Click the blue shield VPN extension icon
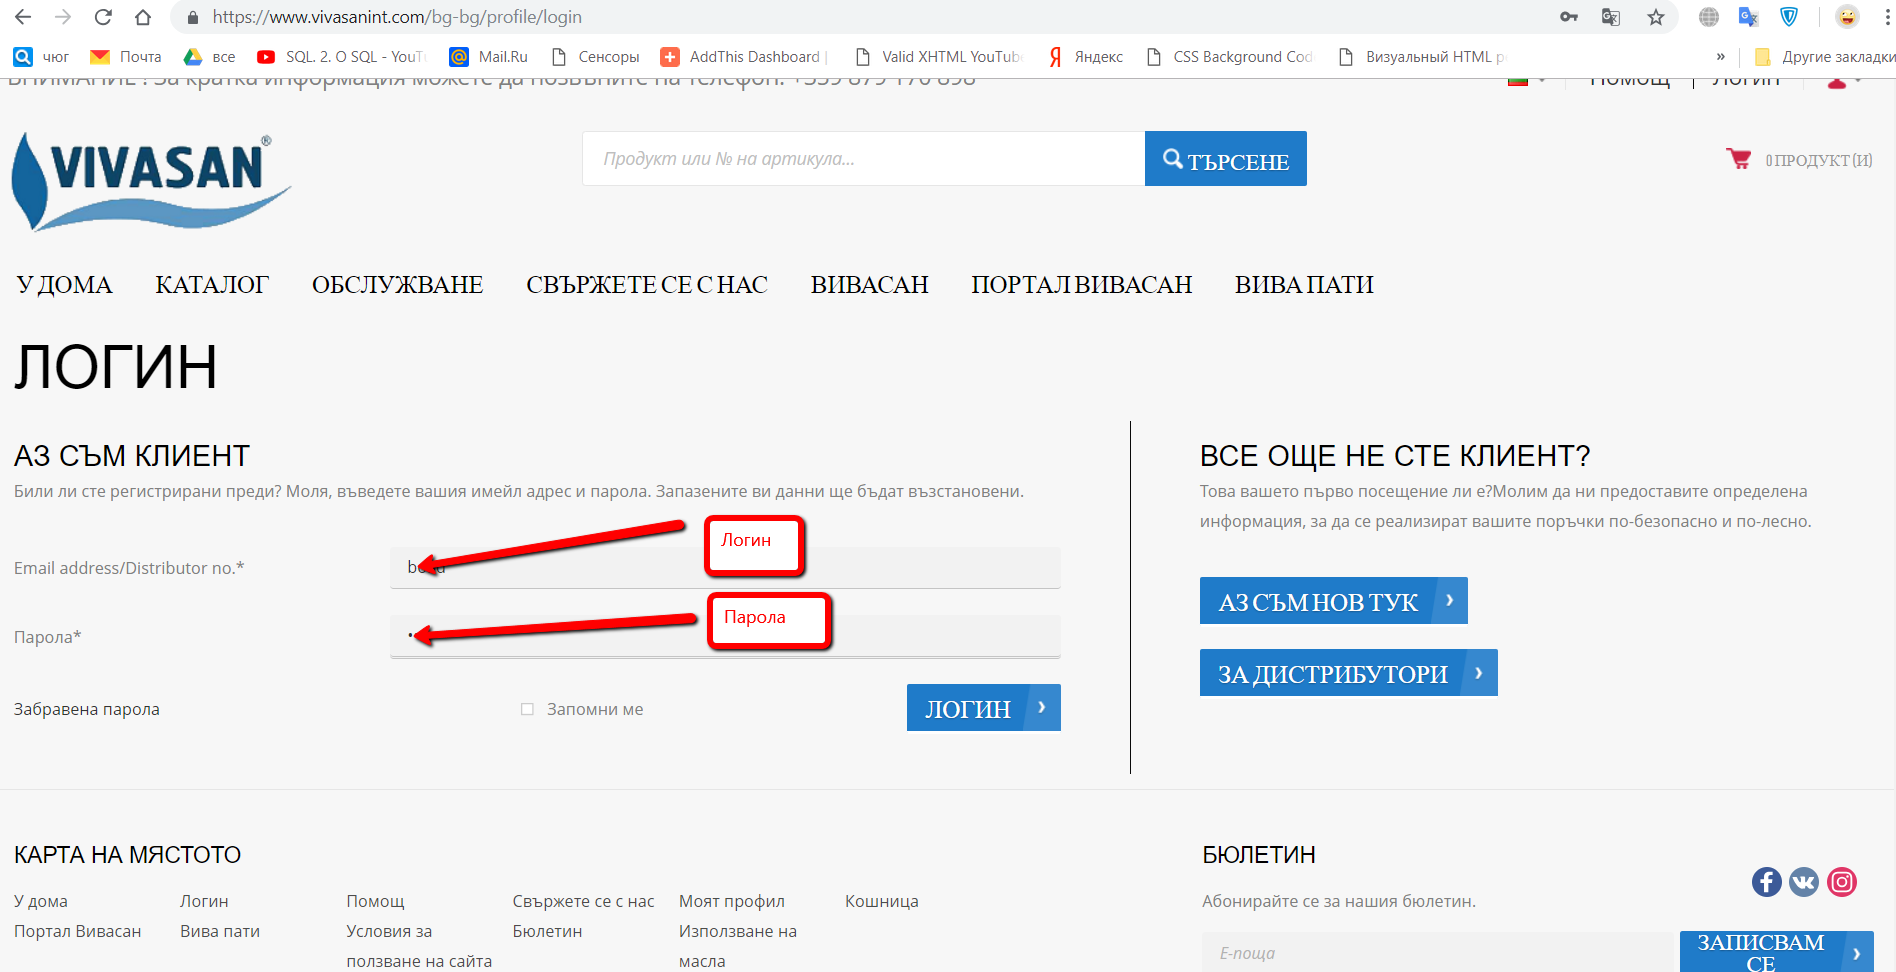This screenshot has width=1896, height=972. [x=1789, y=17]
